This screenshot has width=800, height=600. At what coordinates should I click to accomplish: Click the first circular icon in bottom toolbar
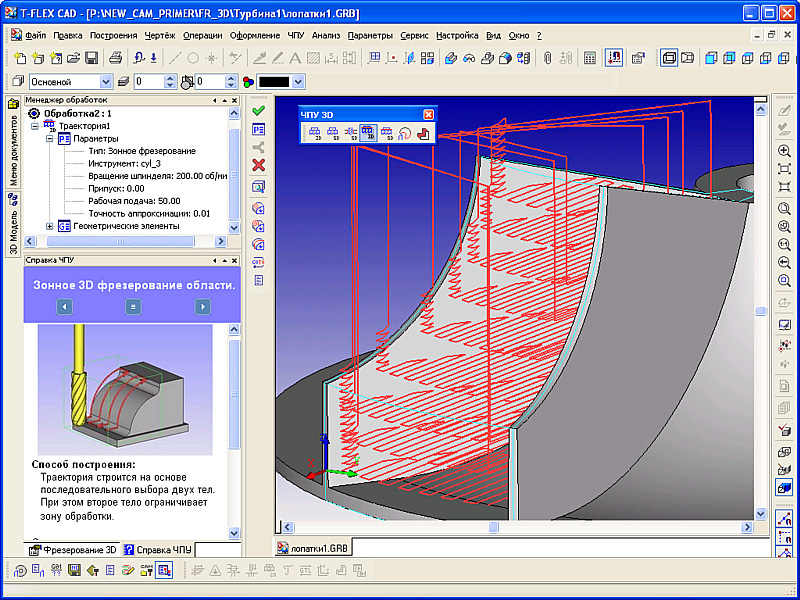pos(20,570)
